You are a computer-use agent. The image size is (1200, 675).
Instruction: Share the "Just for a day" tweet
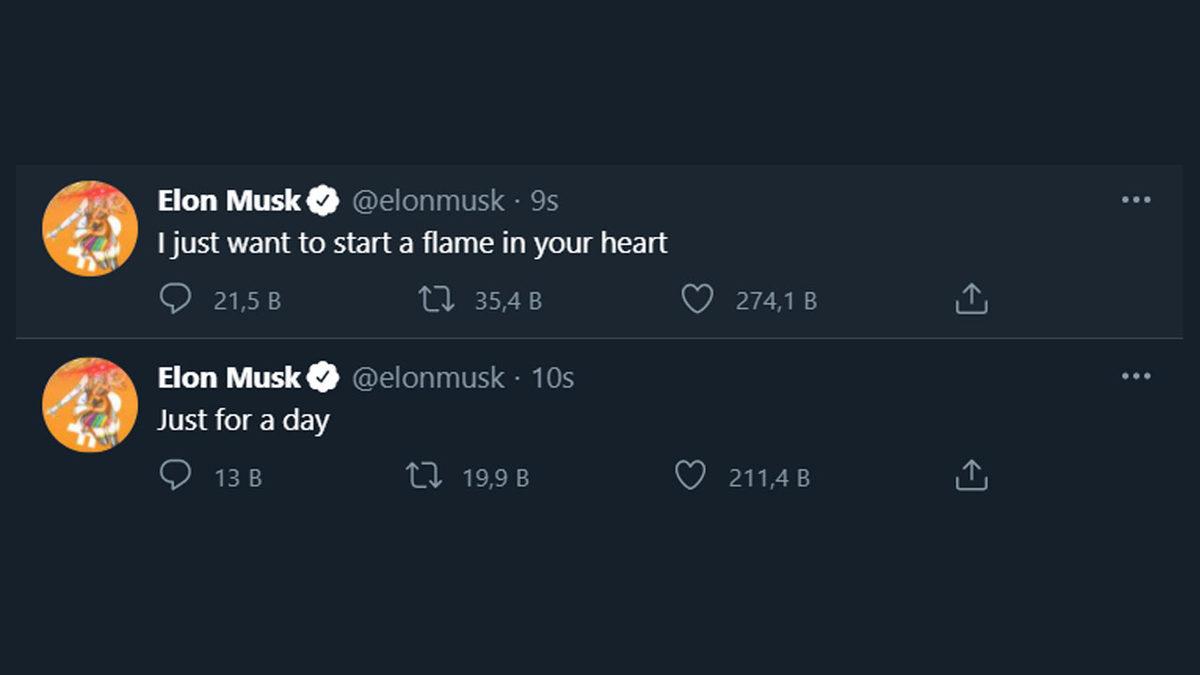[971, 476]
